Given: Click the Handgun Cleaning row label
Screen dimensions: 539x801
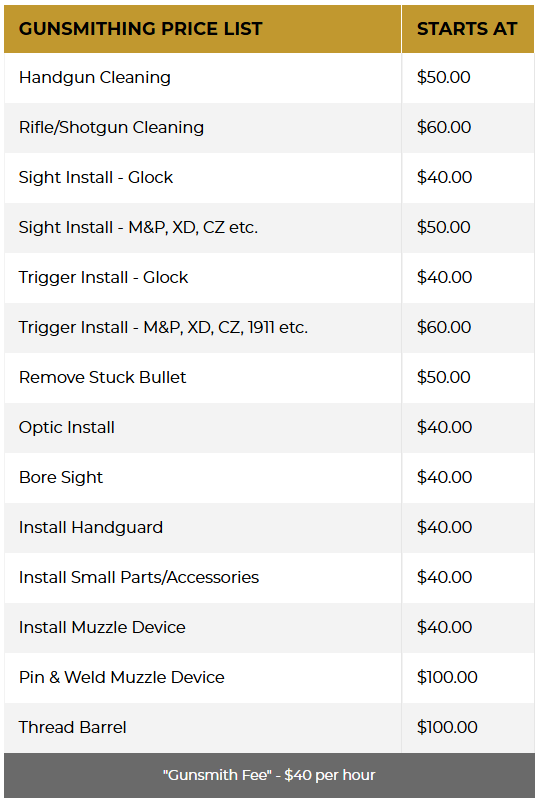Looking at the screenshot, I should pos(95,78).
